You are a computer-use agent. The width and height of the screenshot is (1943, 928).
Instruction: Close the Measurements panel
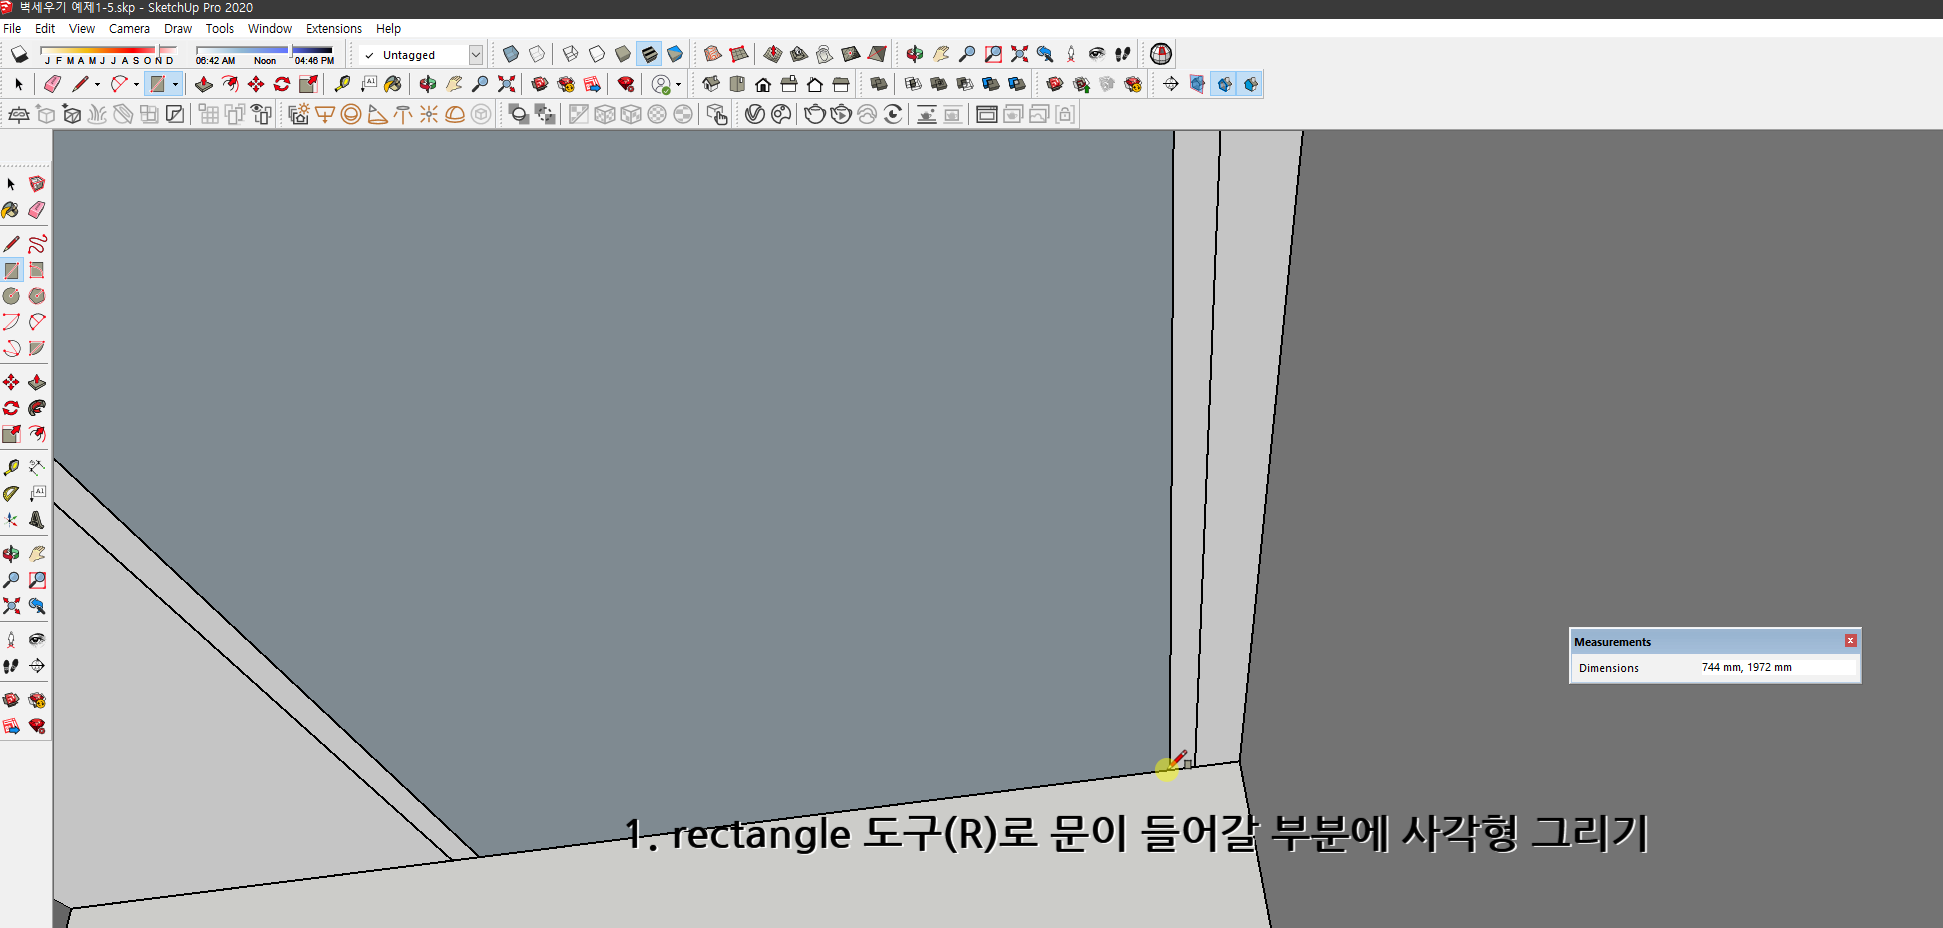1851,641
